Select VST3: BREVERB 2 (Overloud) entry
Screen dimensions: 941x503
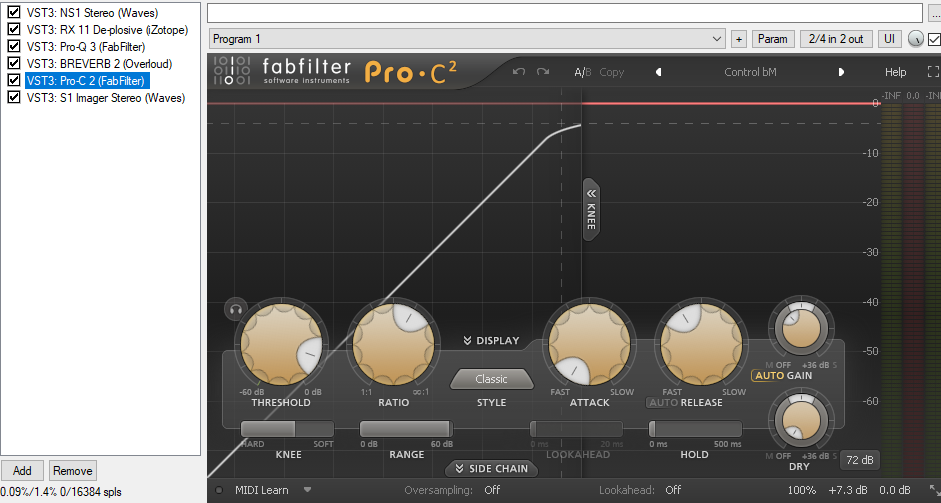click(99, 64)
